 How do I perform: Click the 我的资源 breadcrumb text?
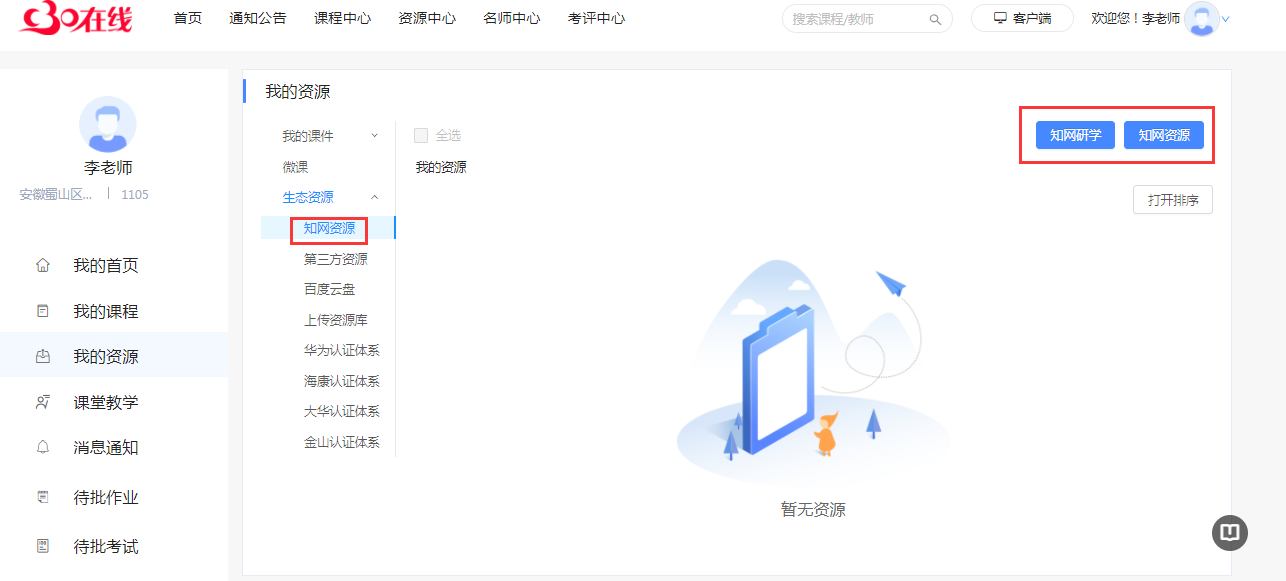coord(441,167)
